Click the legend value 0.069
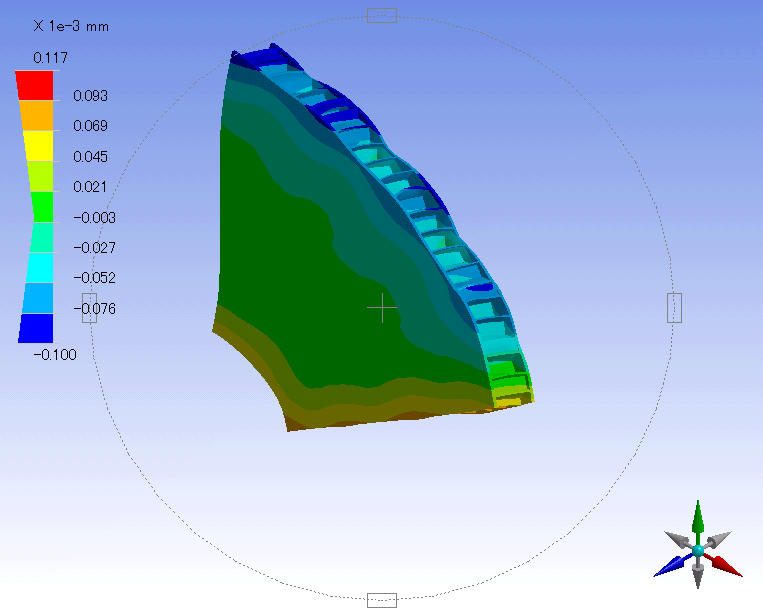Image resolution: width=763 pixels, height=615 pixels. click(91, 126)
